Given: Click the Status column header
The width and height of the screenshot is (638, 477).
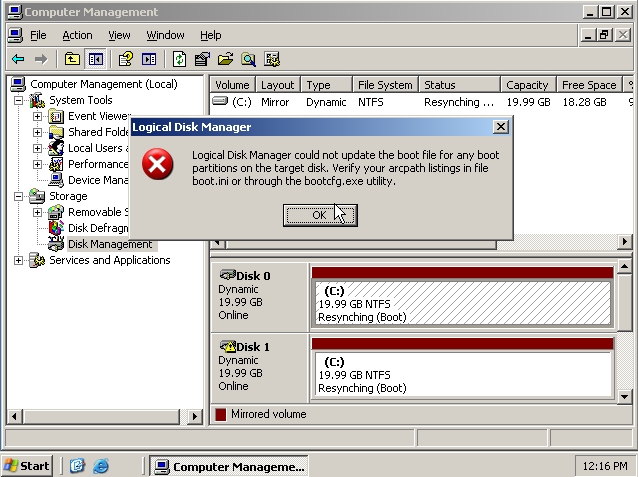Looking at the screenshot, I should pyautogui.click(x=460, y=85).
